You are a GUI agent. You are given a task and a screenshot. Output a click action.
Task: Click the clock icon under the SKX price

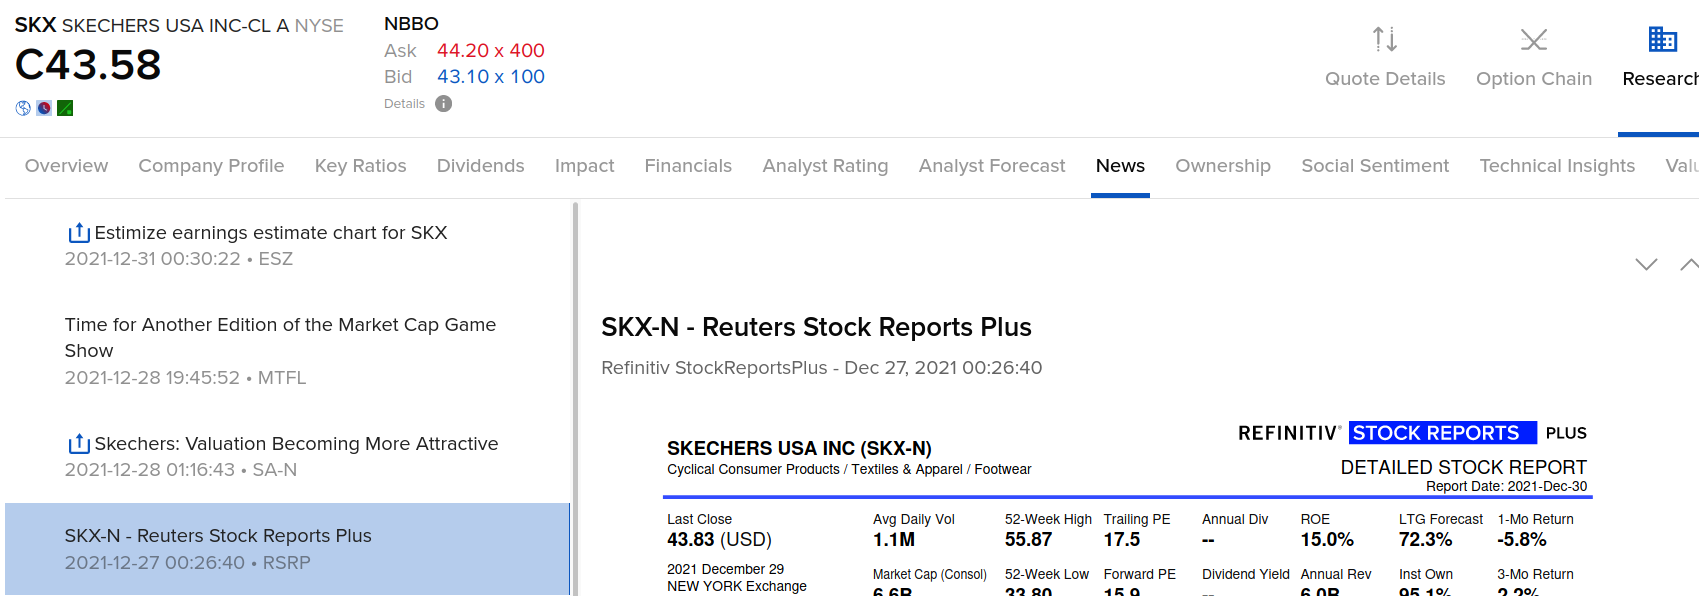tap(44, 108)
